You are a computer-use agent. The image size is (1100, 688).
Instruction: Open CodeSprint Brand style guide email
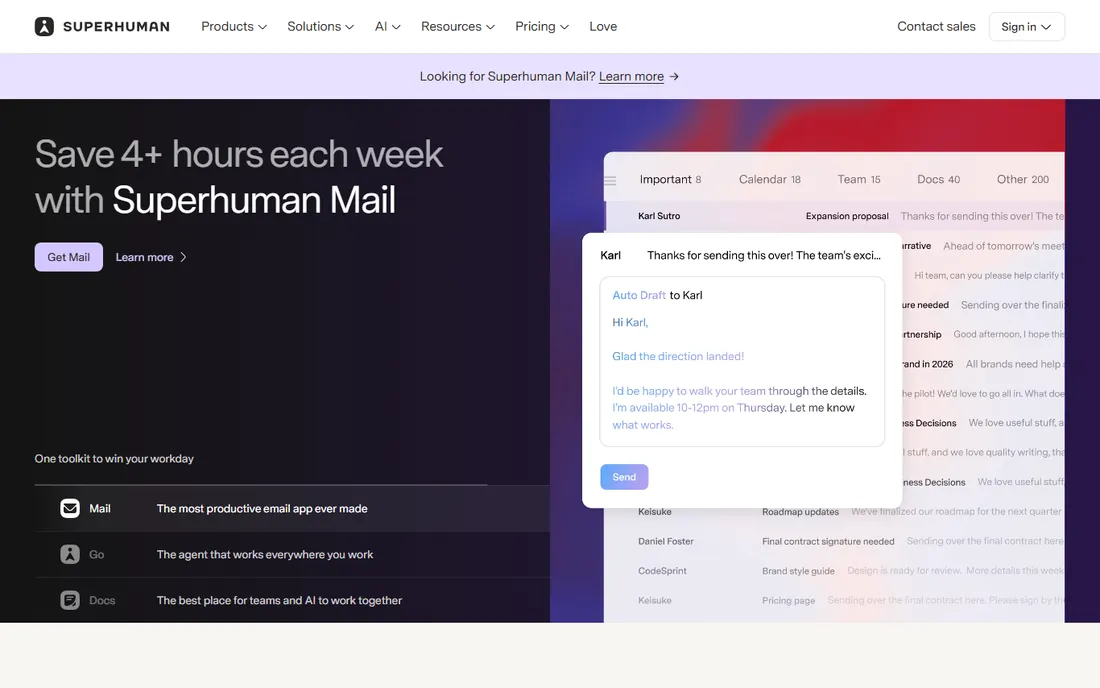(835, 571)
